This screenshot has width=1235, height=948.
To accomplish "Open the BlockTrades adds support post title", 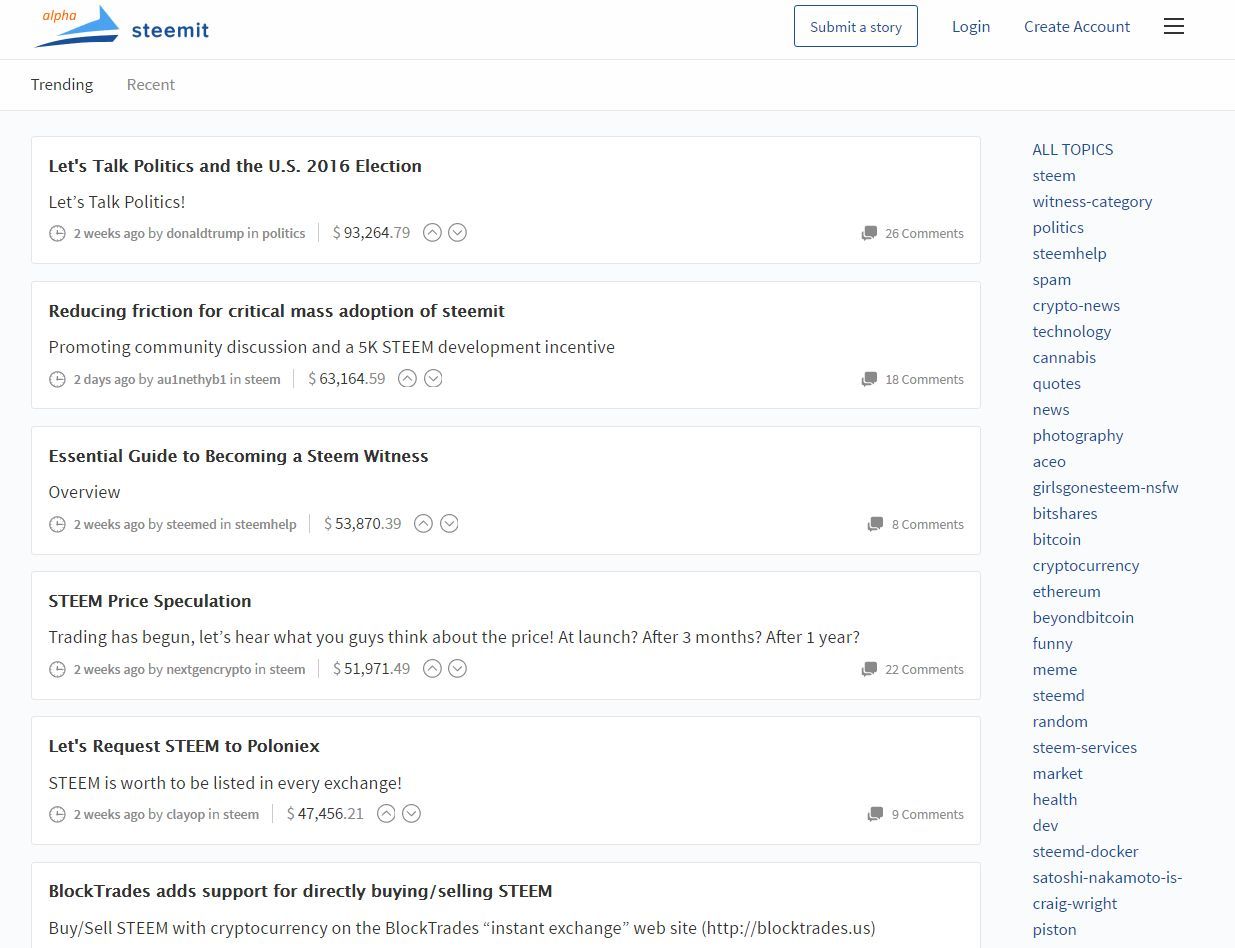I will point(300,891).
